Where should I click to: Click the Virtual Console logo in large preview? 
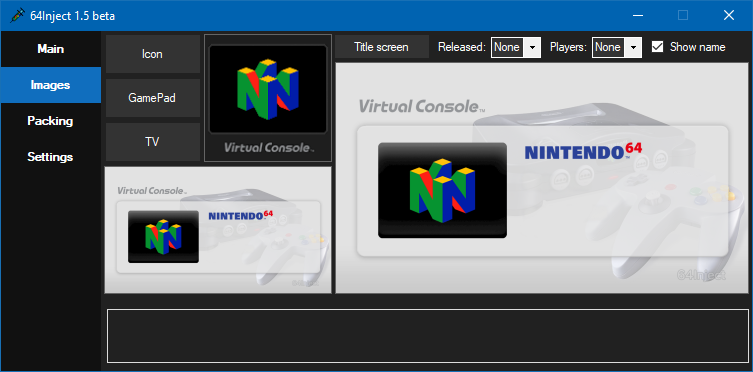click(x=422, y=106)
